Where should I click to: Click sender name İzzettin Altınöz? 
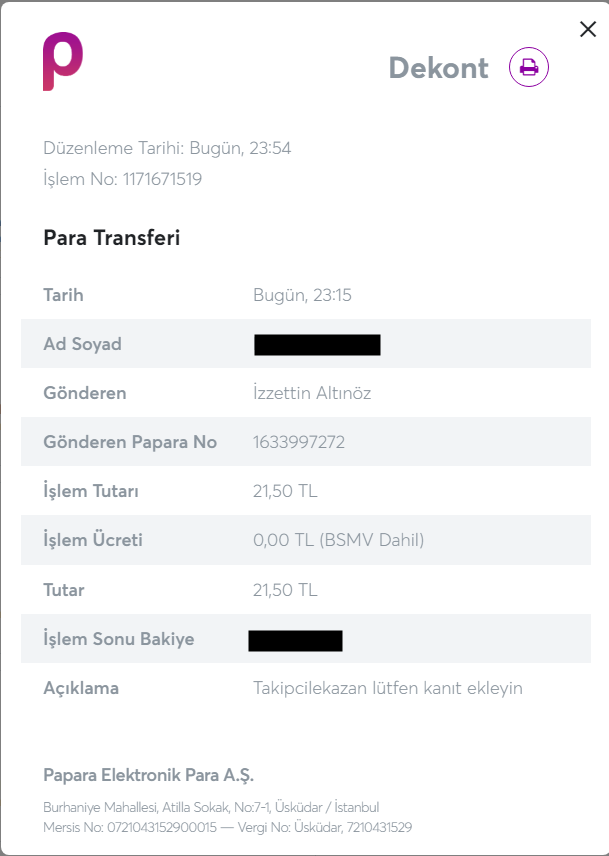click(312, 393)
